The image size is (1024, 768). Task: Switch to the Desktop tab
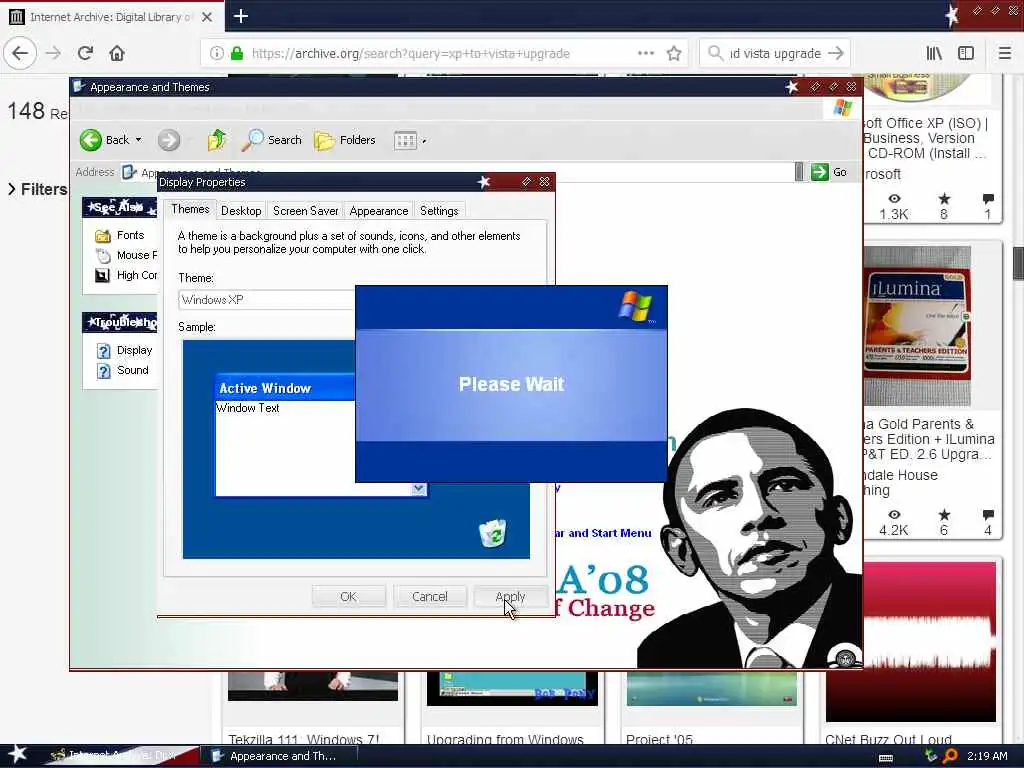[241, 211]
